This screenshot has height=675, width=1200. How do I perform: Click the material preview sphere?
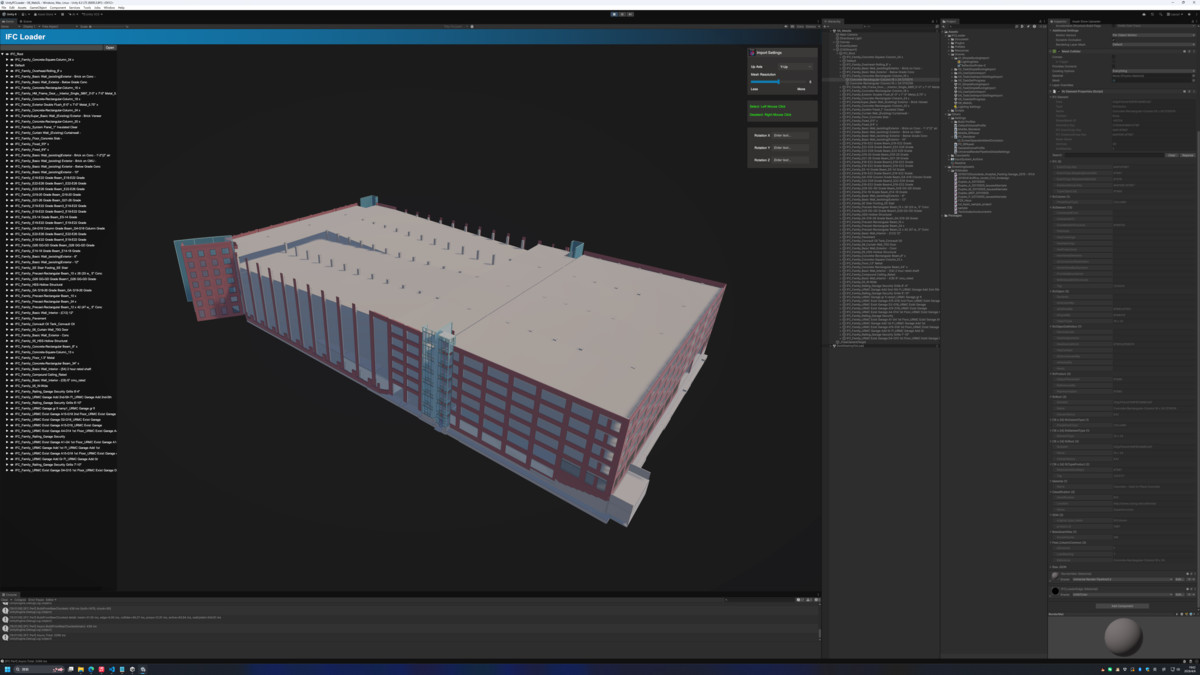coord(1123,637)
